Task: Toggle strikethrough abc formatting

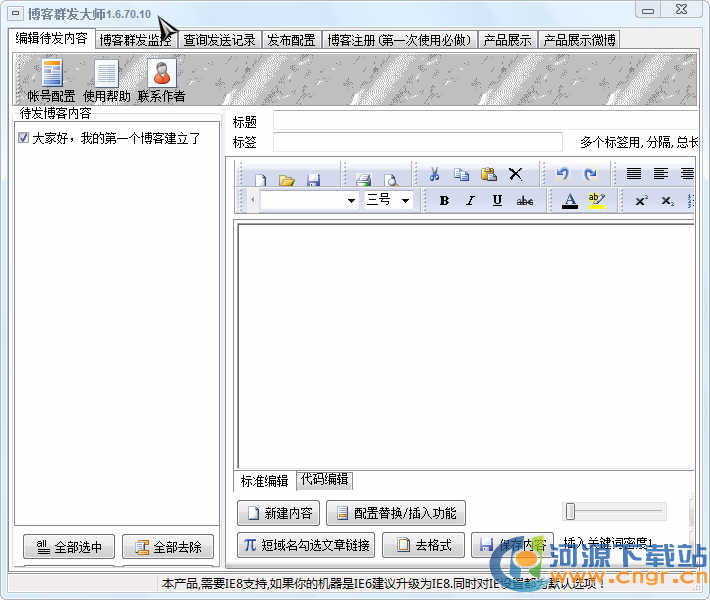Action: coord(524,201)
